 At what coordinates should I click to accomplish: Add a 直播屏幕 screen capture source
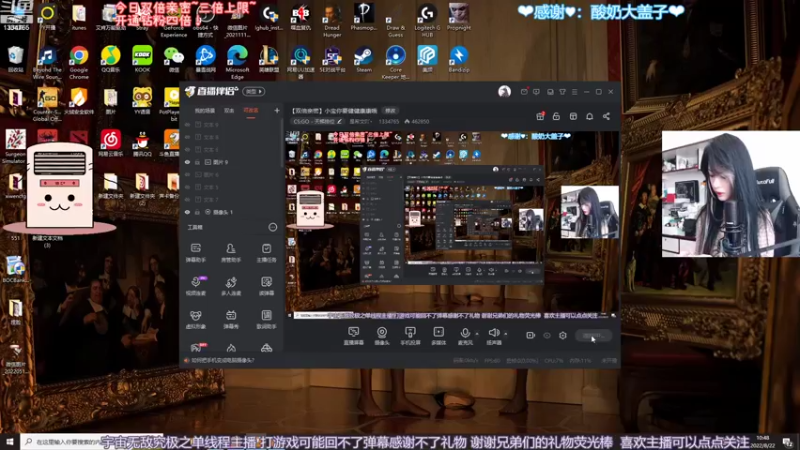[354, 336]
